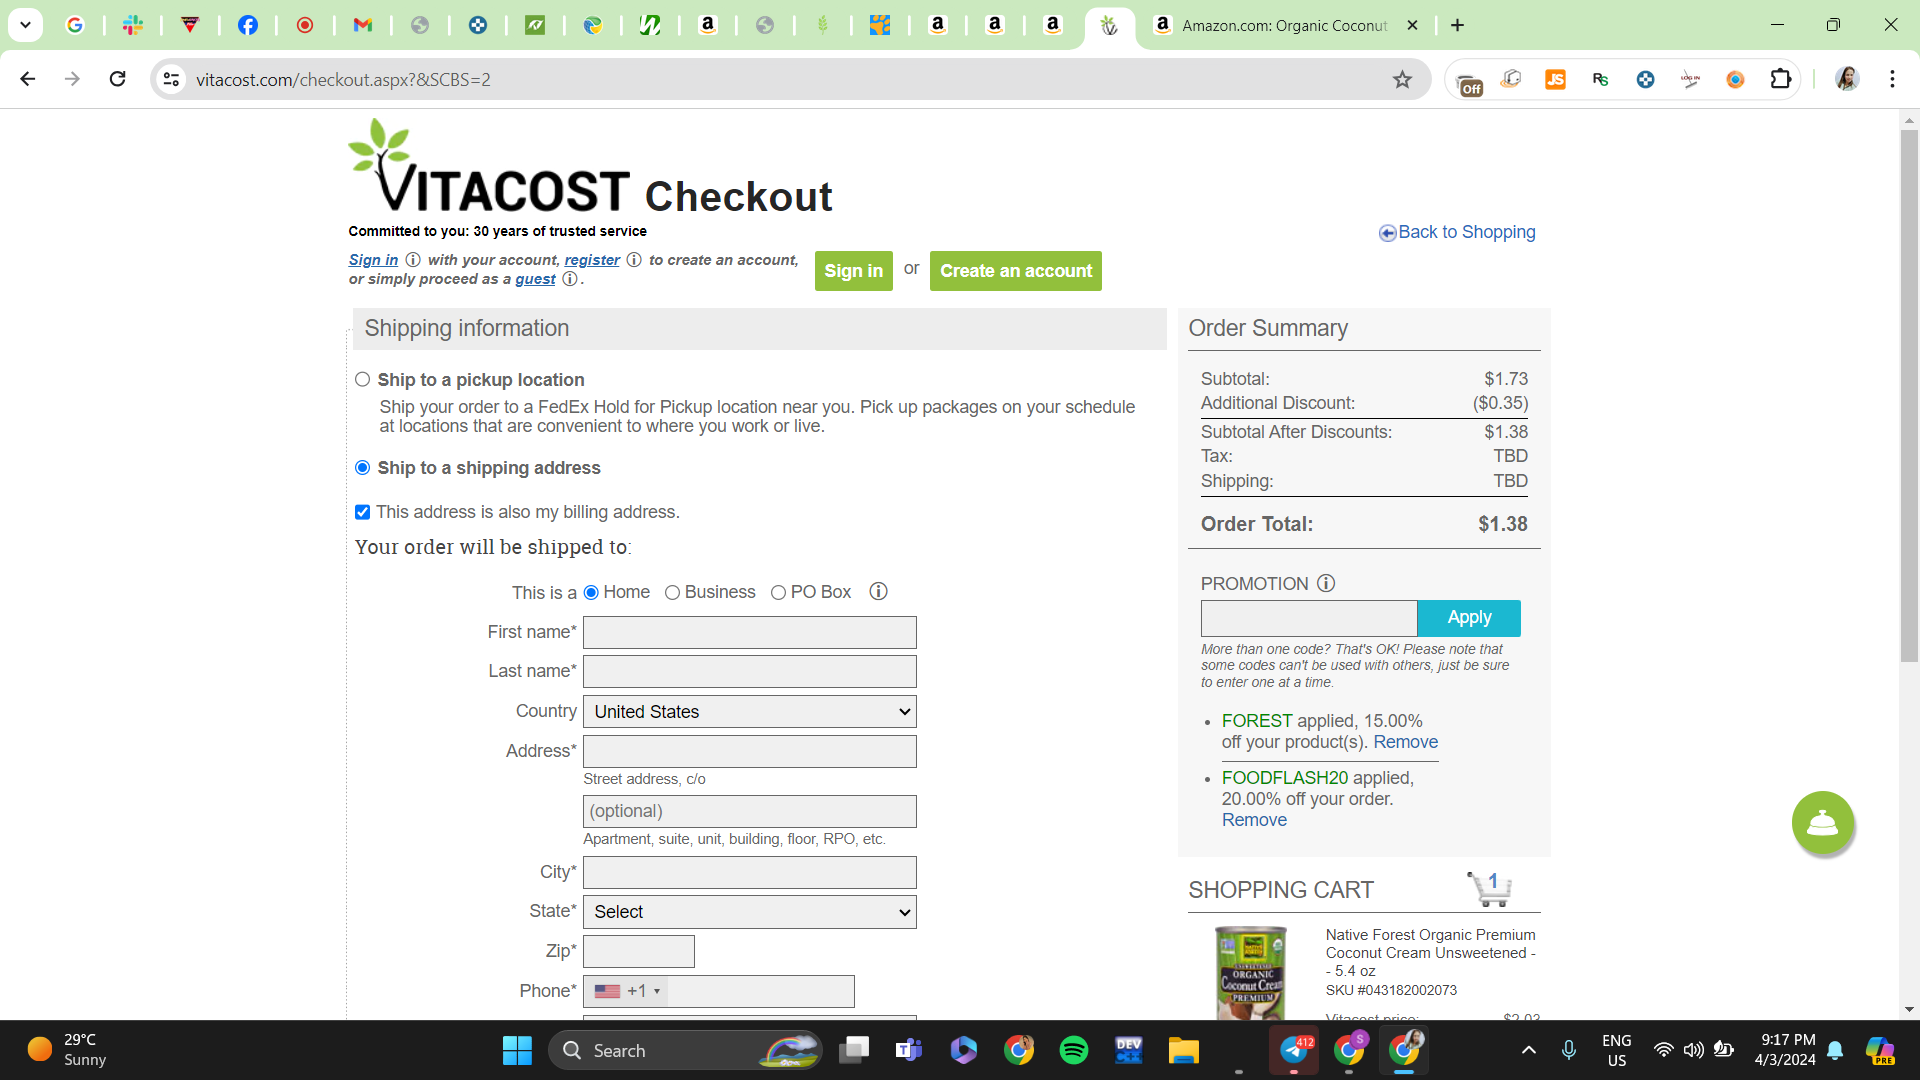Switch to the Google tab
The height and width of the screenshot is (1080, 1920).
[75, 25]
